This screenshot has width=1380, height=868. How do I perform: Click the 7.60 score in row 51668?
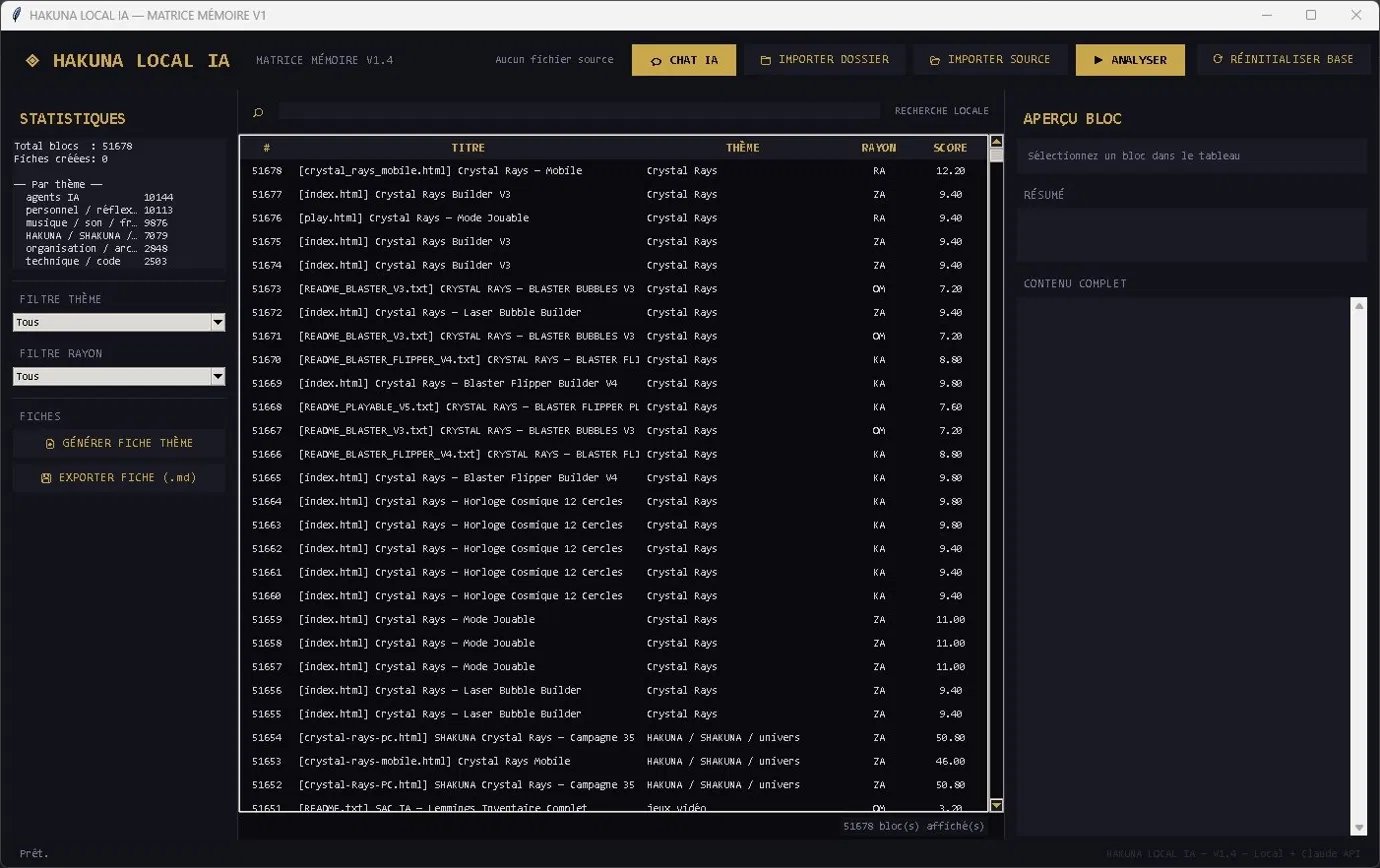coord(950,407)
